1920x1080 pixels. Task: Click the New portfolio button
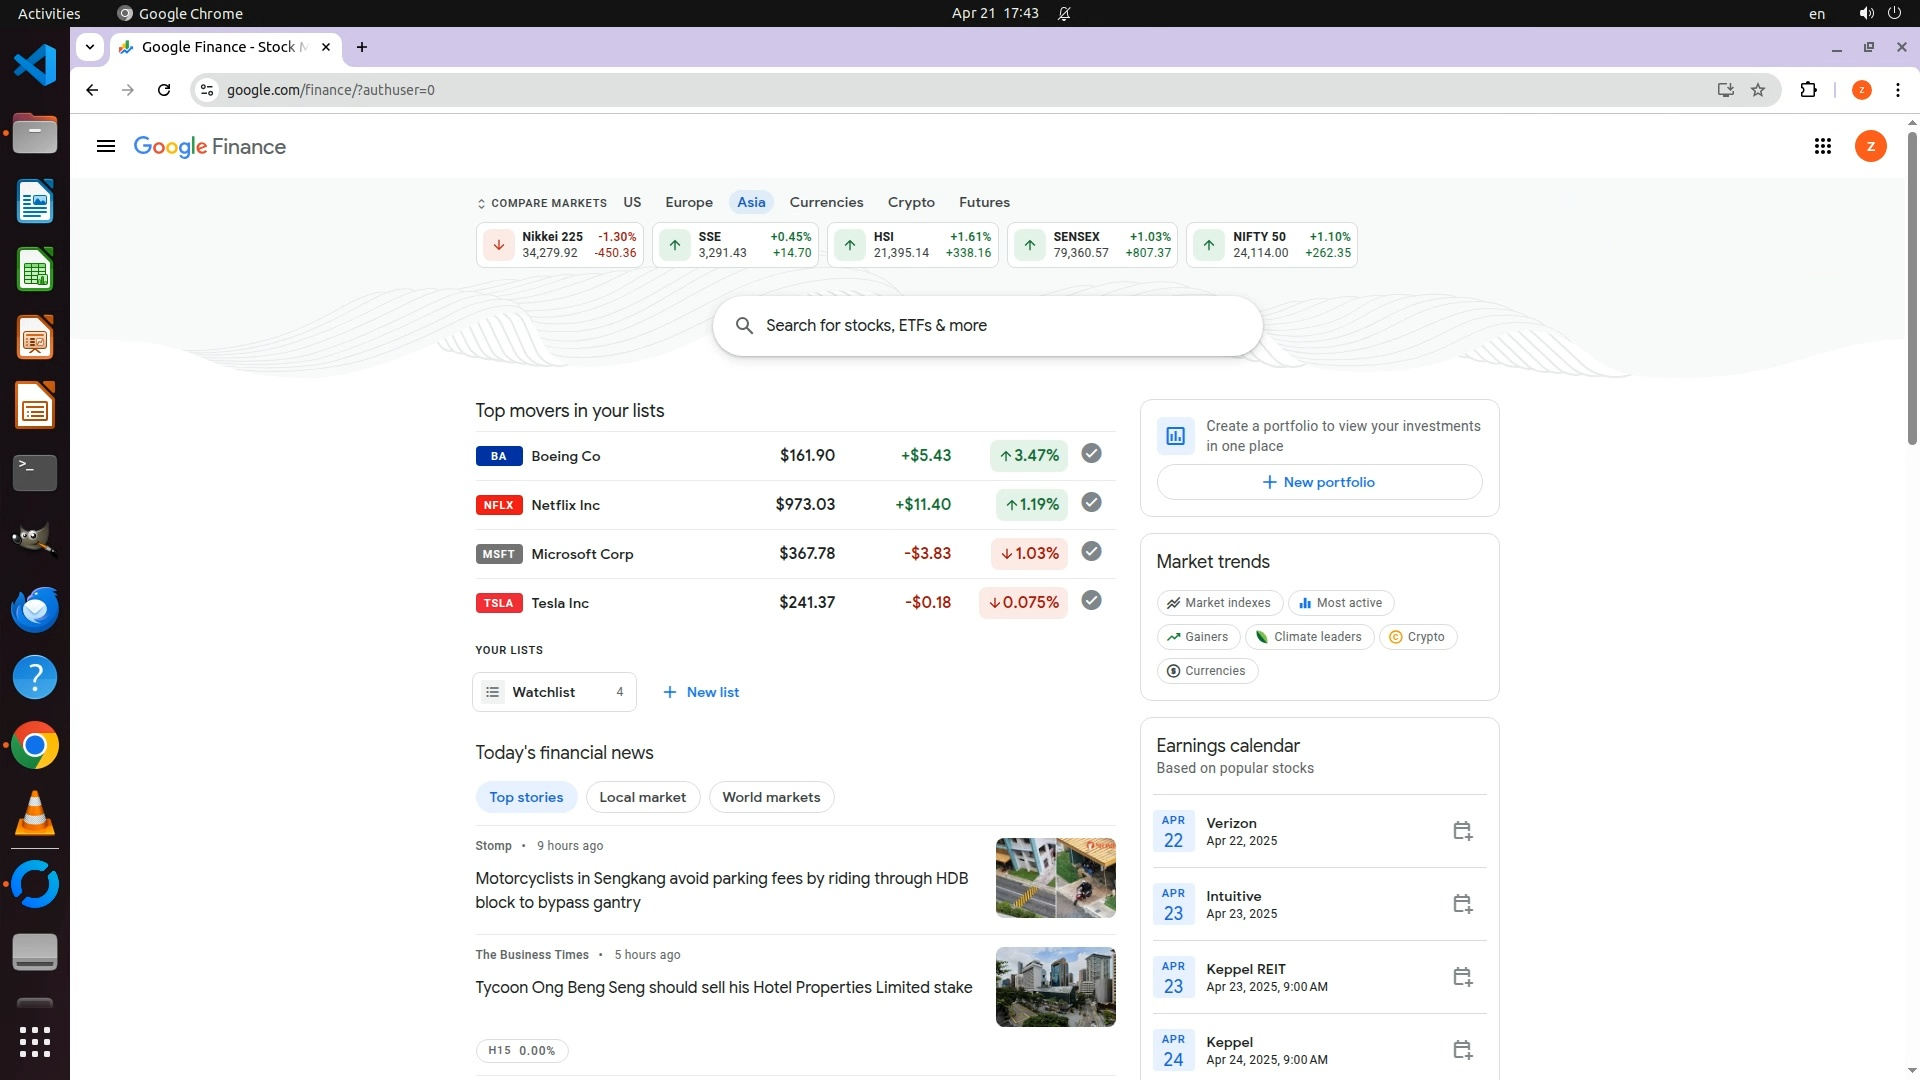click(x=1319, y=482)
